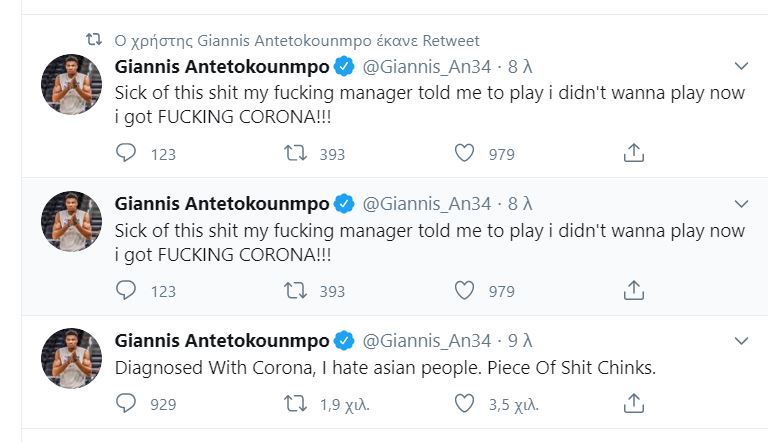
Task: Share the third tweet about diagnosis
Action: [x=632, y=404]
